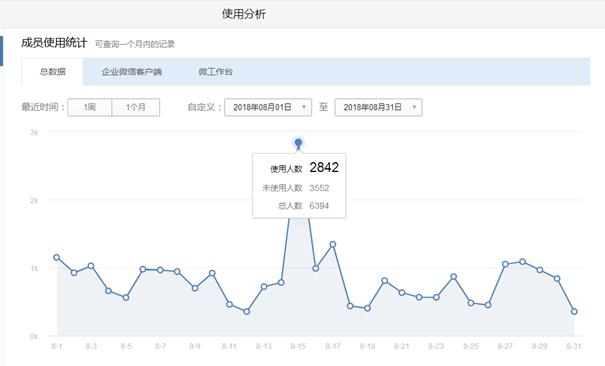Click the 8-16 data point on chart
605x366 pixels.
coord(316,268)
